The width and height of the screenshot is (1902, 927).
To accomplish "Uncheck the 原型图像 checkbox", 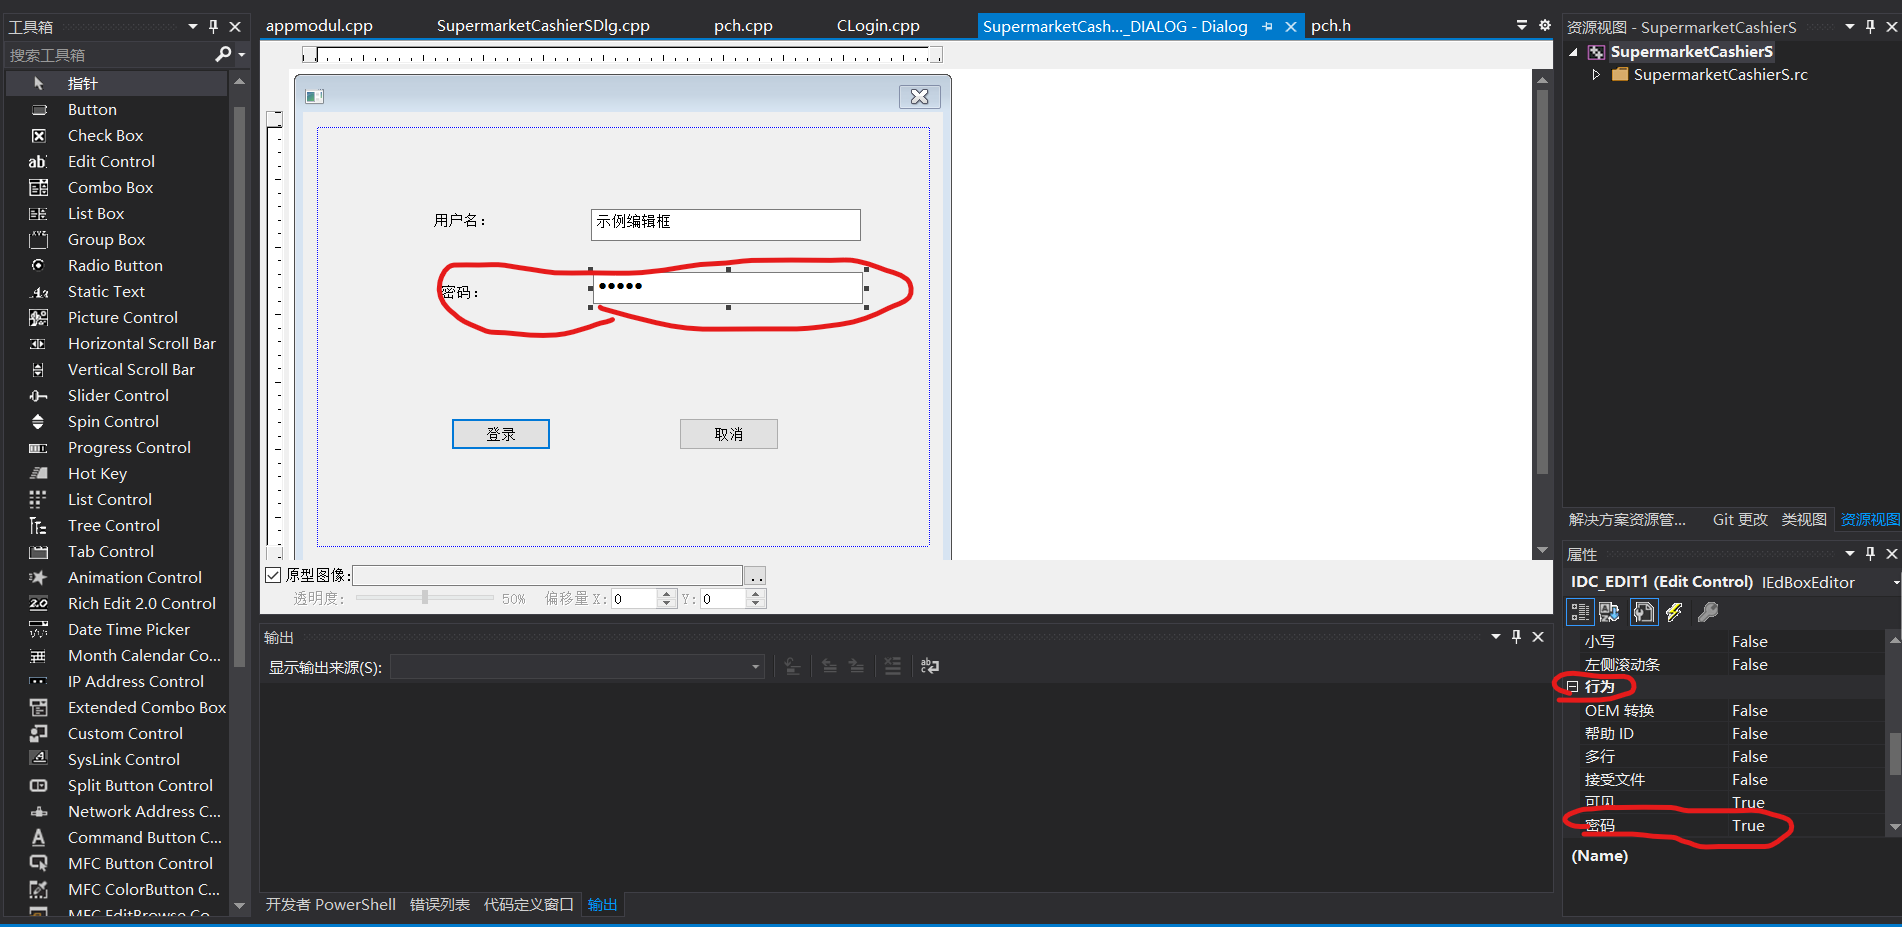I will coord(273,574).
